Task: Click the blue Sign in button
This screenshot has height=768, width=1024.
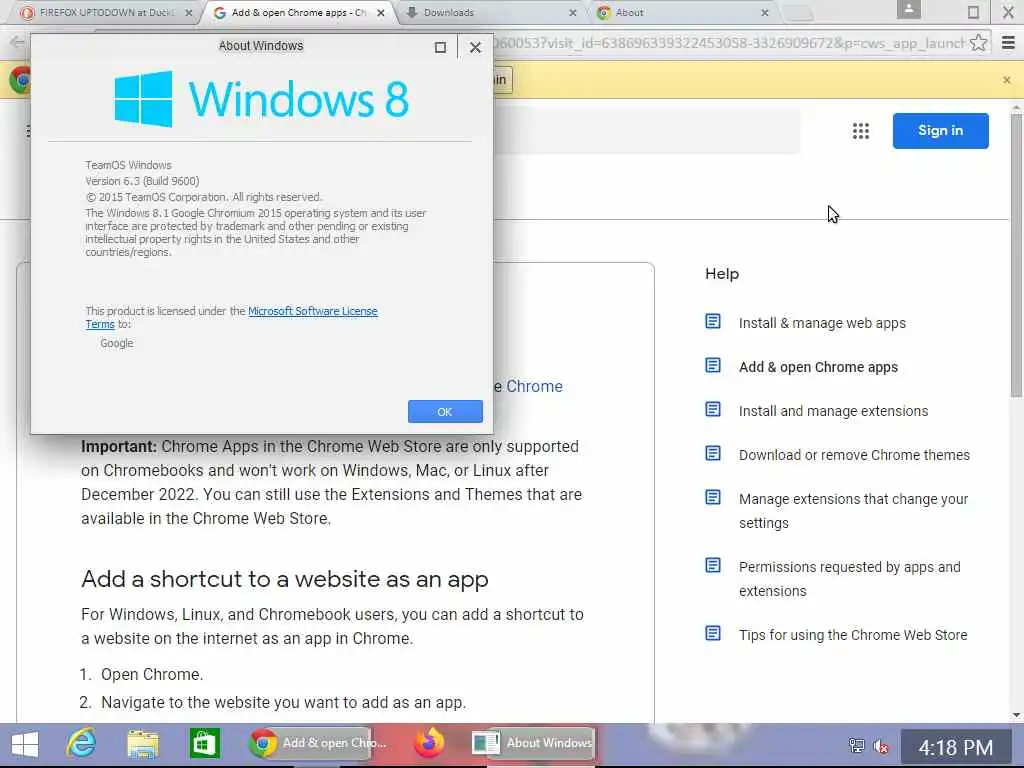Action: coord(940,131)
